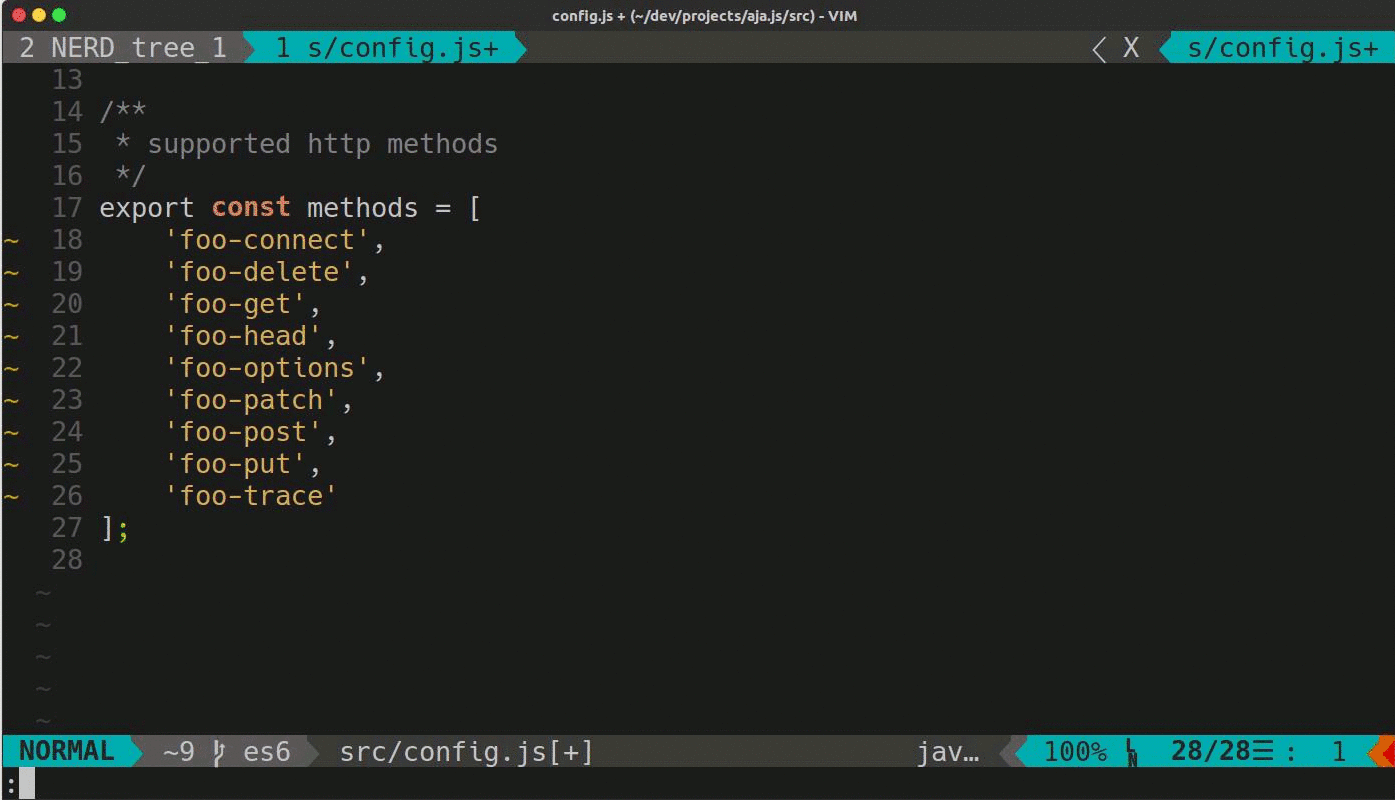
Task: Place cursor on 'foo-put' string
Action: click(235, 465)
